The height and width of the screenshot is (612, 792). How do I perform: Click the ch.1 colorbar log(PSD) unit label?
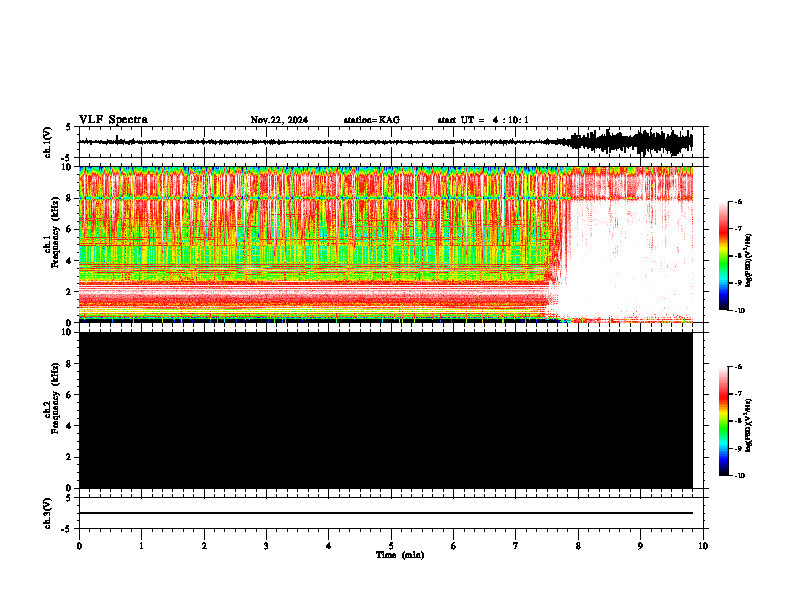pos(750,261)
